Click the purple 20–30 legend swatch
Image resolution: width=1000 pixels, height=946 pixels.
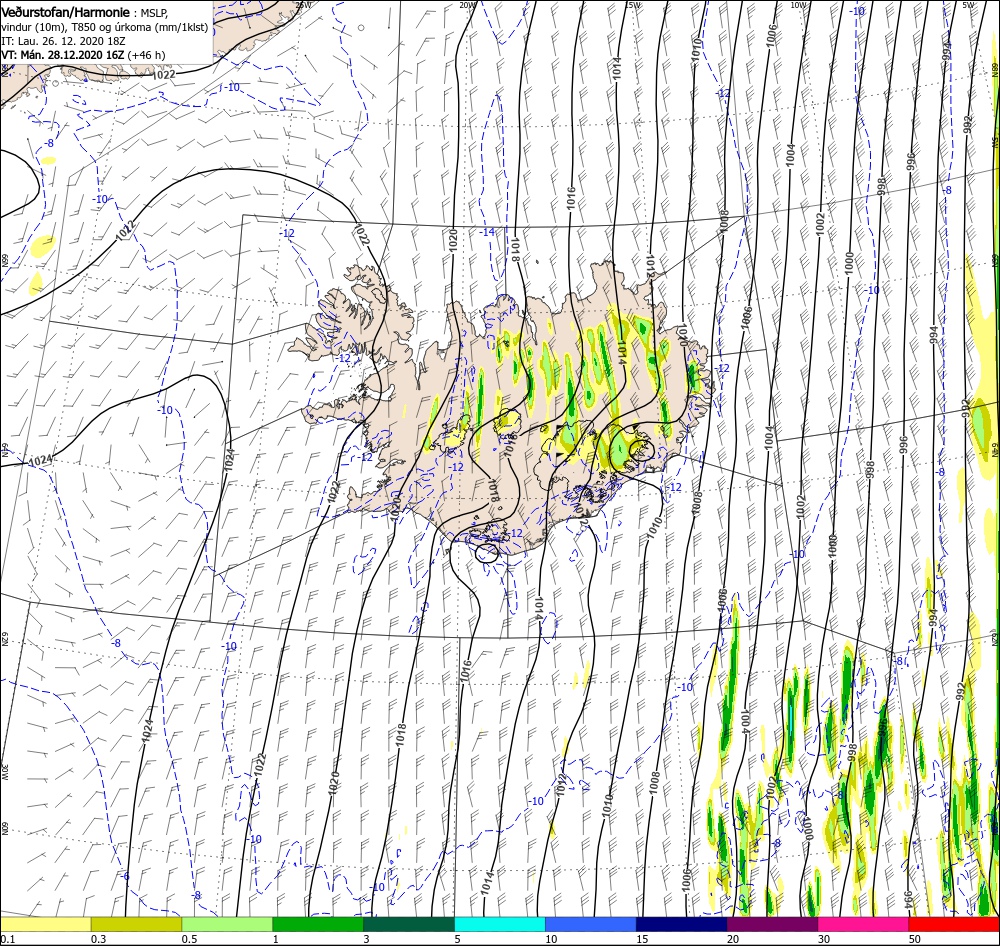pos(772,925)
